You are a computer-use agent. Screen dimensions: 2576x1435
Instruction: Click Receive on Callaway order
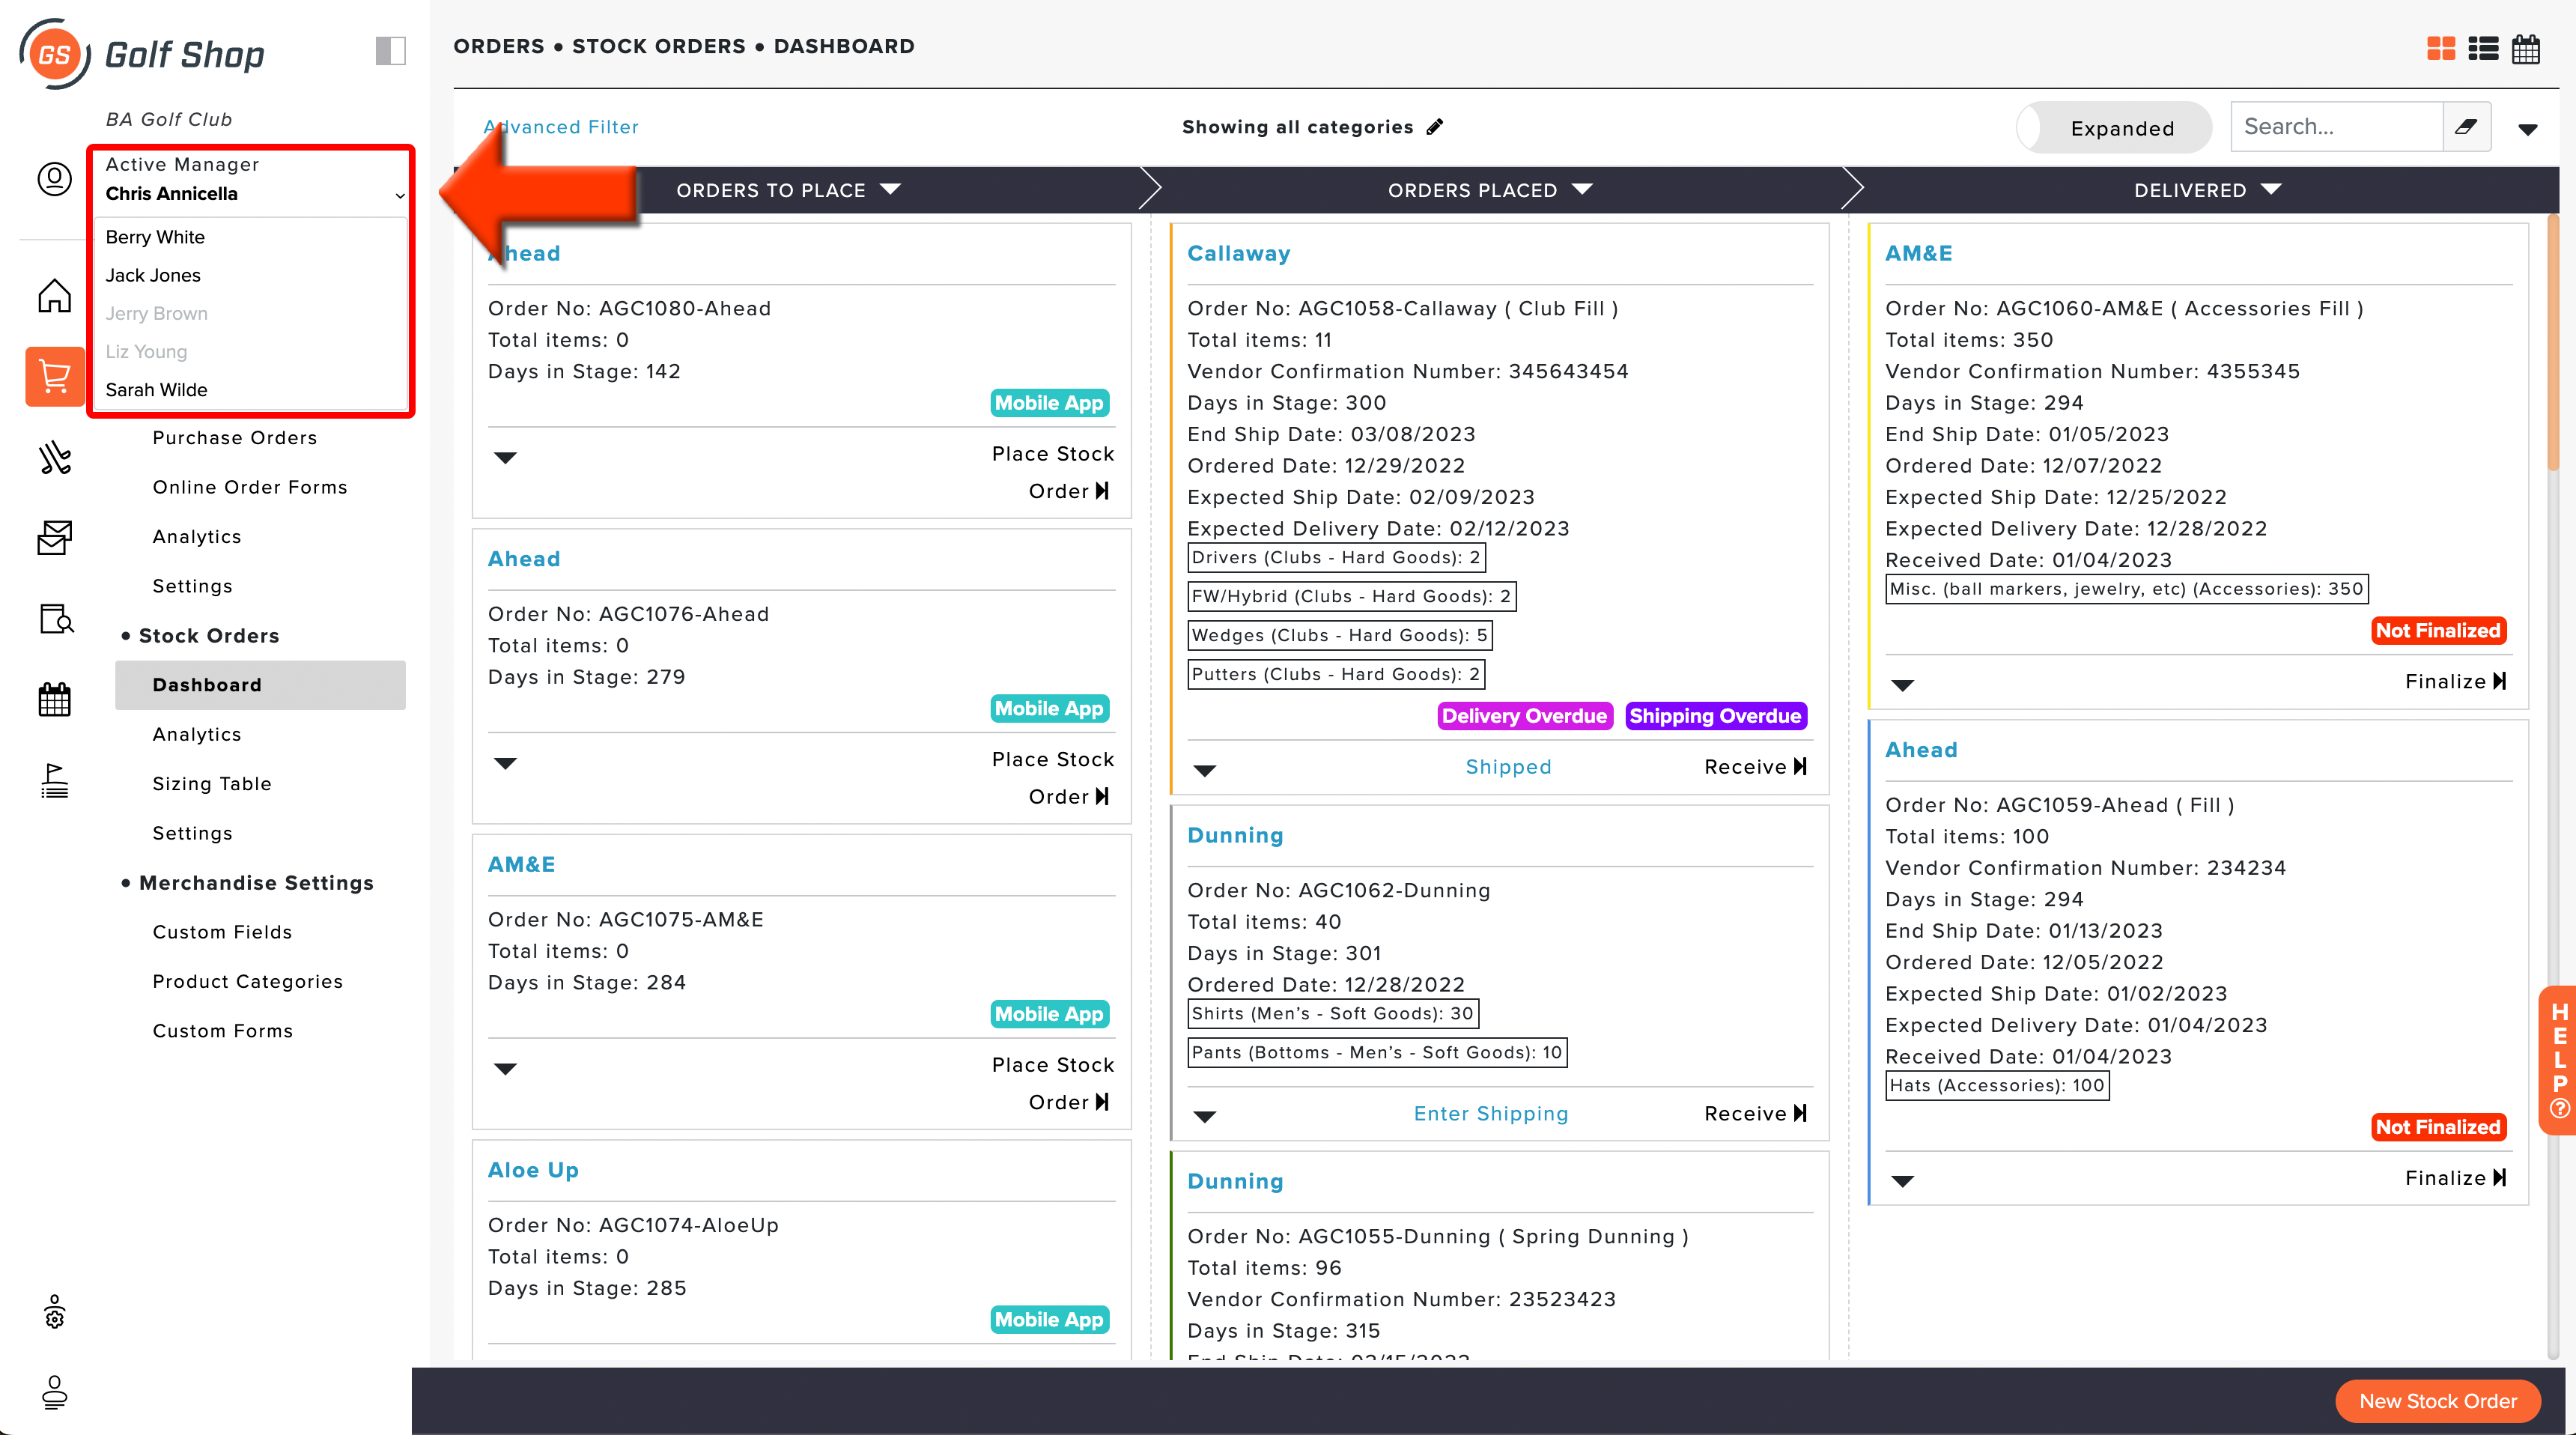1755,767
